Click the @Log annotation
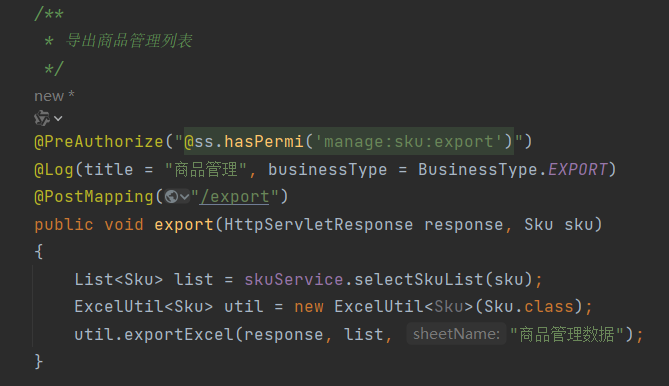Viewport: 669px width, 386px height. tap(54, 169)
